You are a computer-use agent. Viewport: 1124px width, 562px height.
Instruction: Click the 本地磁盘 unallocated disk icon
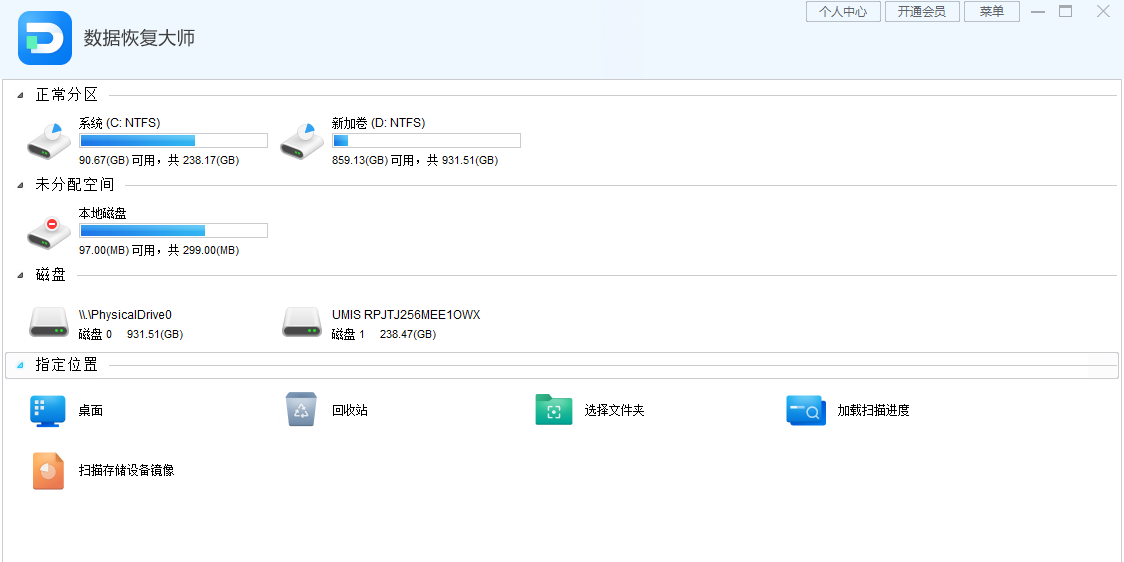(49, 231)
